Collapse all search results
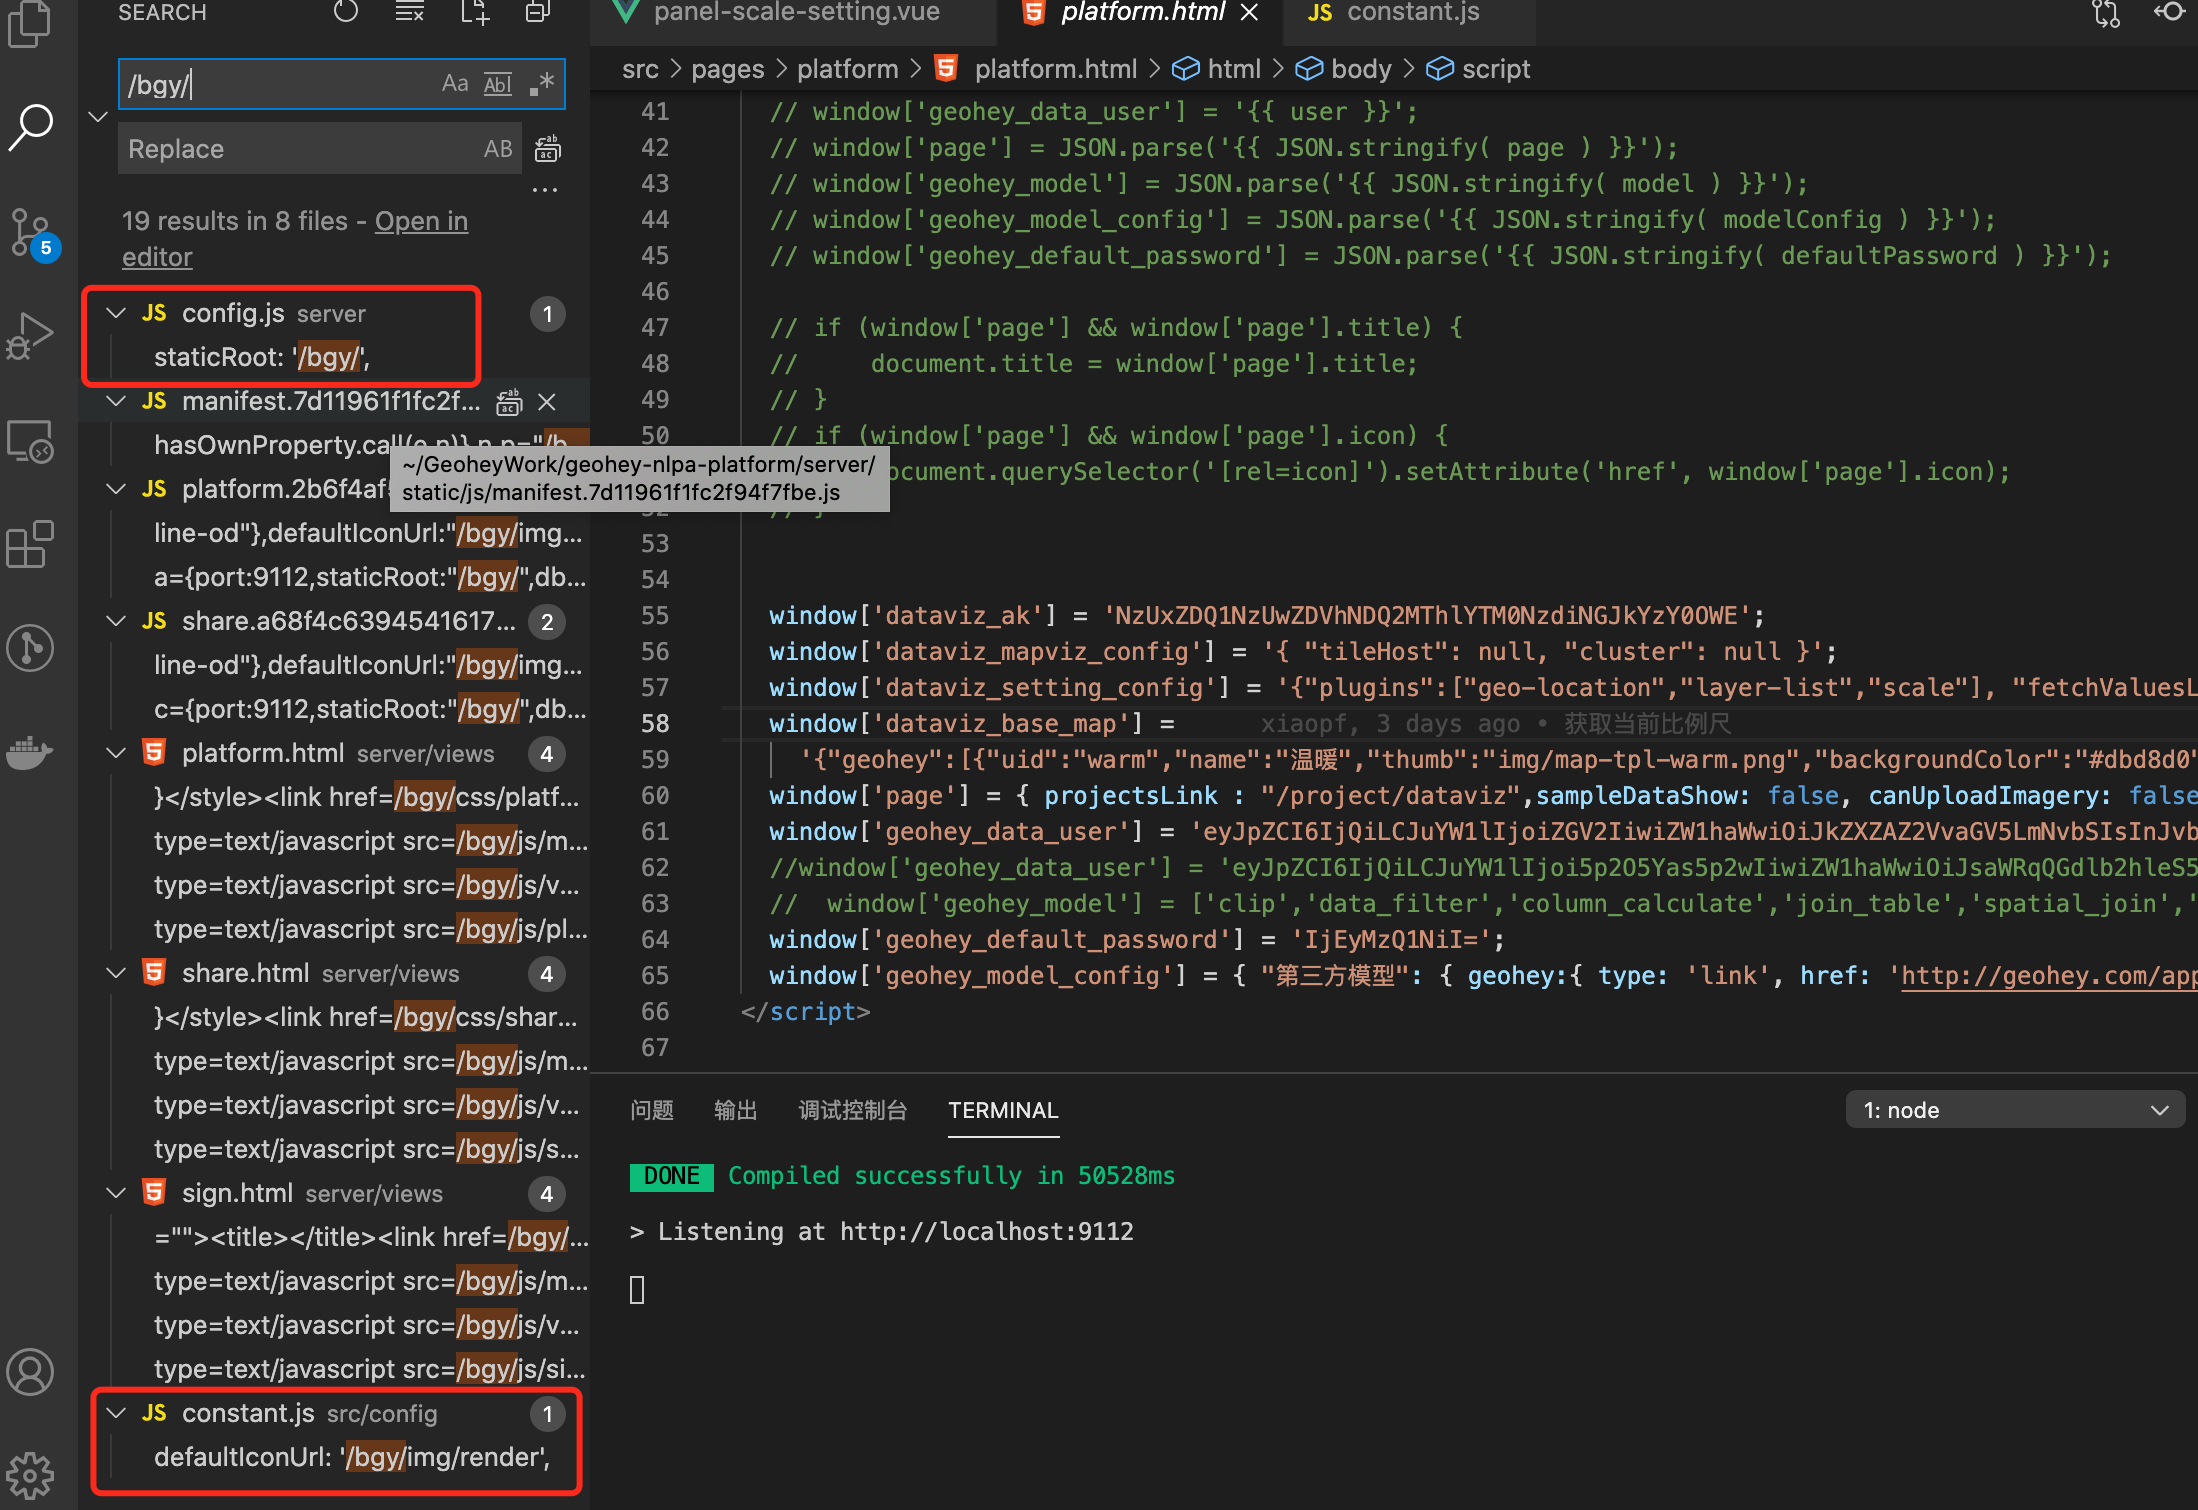The height and width of the screenshot is (1510, 2198). click(538, 12)
